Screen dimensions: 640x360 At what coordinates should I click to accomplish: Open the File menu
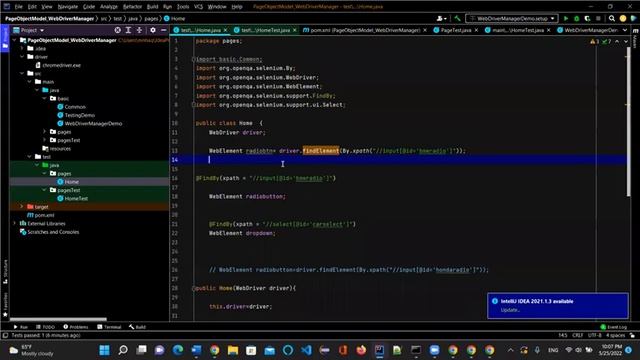[x=19, y=7]
